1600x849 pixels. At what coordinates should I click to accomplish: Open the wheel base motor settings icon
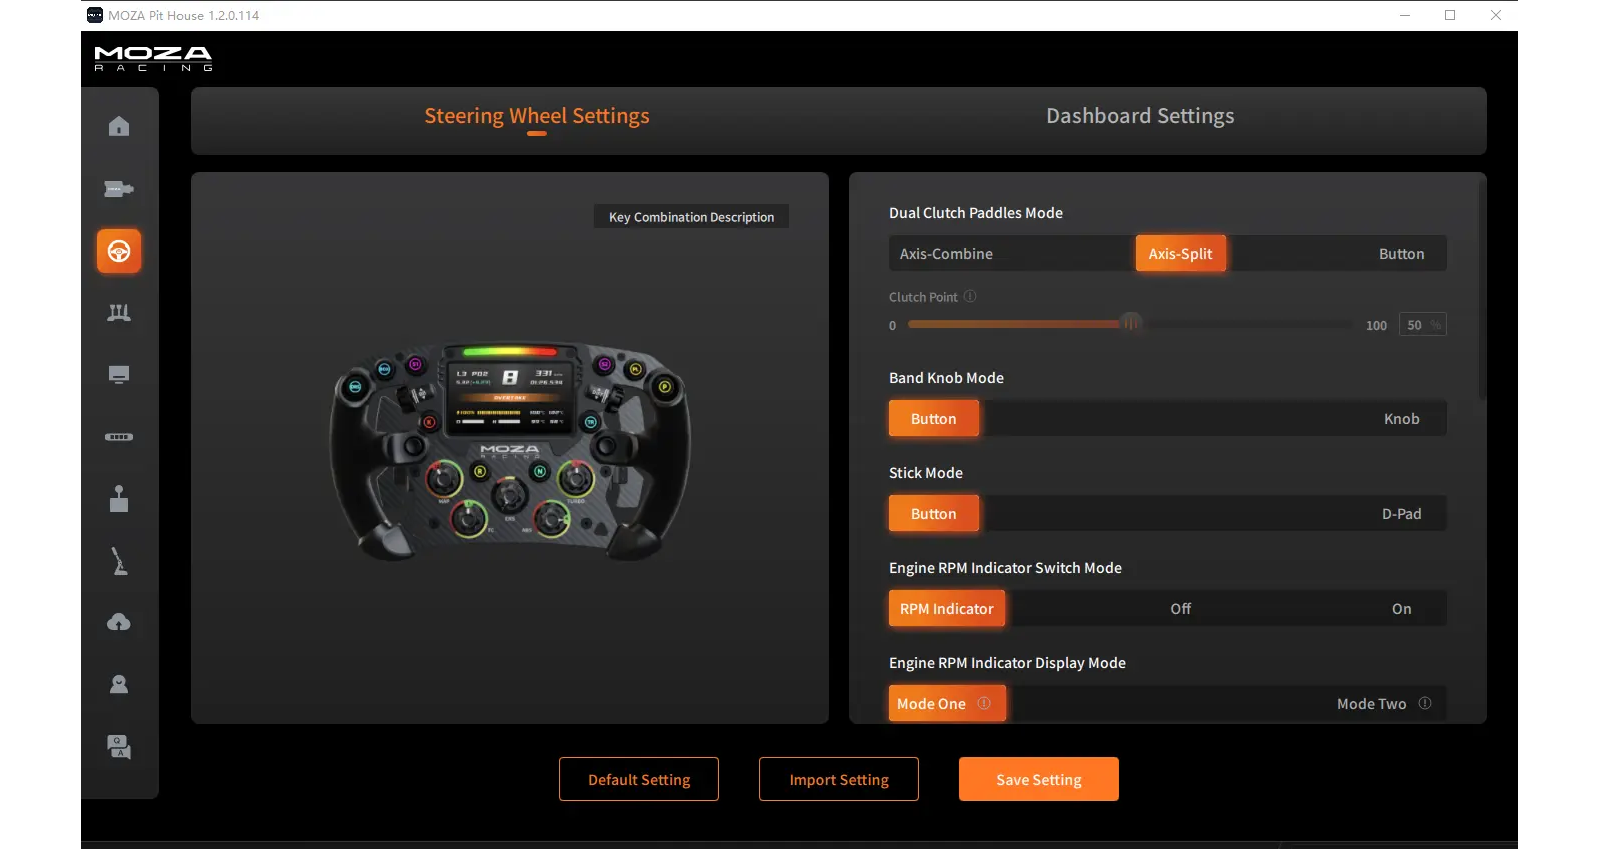coord(119,189)
